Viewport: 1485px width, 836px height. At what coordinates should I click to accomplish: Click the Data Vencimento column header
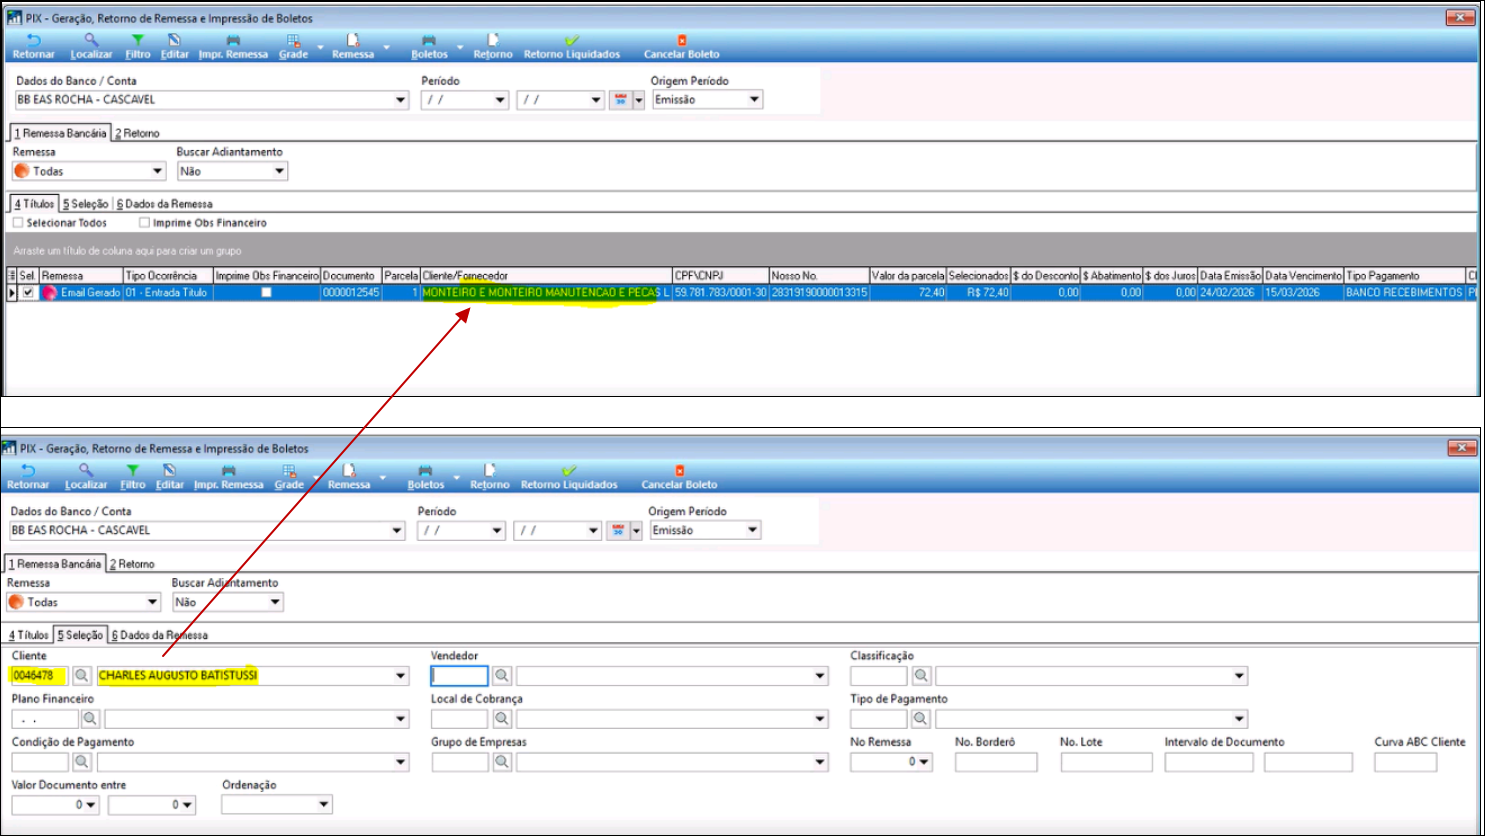[x=1302, y=276]
